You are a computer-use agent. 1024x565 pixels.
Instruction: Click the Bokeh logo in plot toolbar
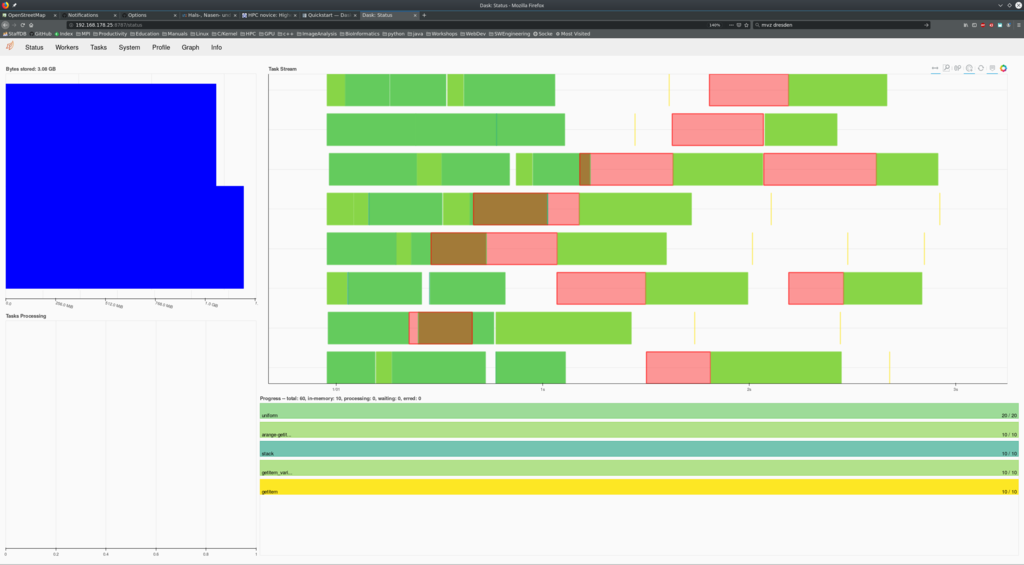[1003, 68]
